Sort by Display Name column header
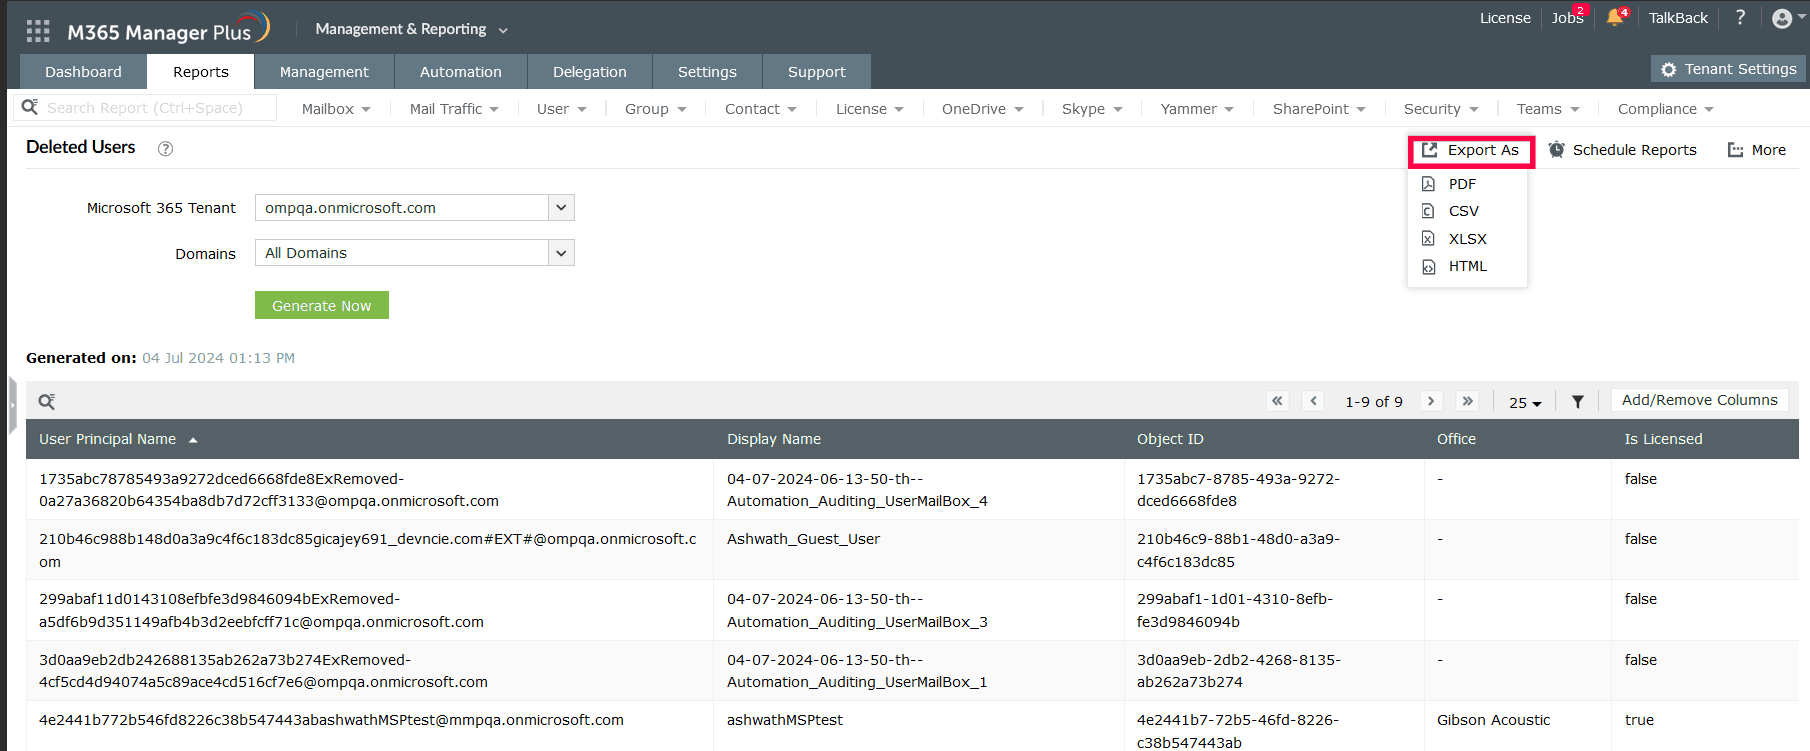1810x751 pixels. coord(774,439)
